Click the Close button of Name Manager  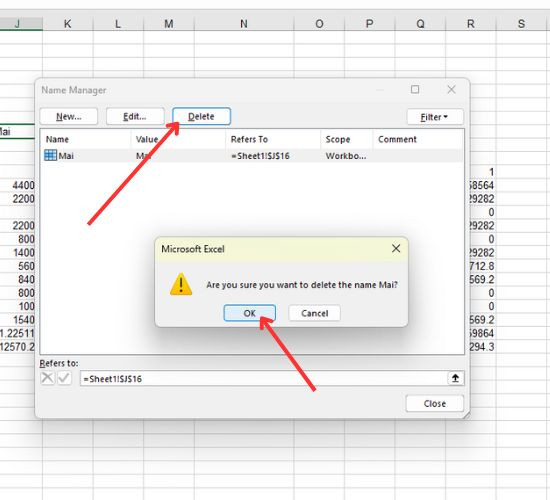click(435, 404)
